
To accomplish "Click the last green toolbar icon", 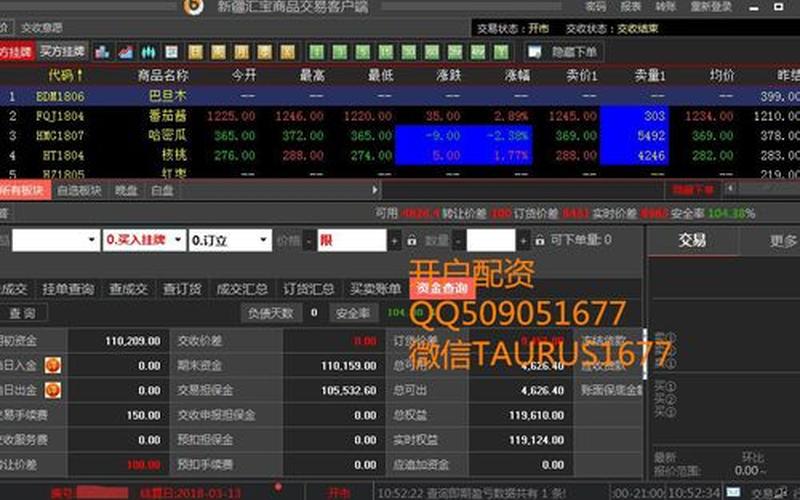I will (x=501, y=52).
